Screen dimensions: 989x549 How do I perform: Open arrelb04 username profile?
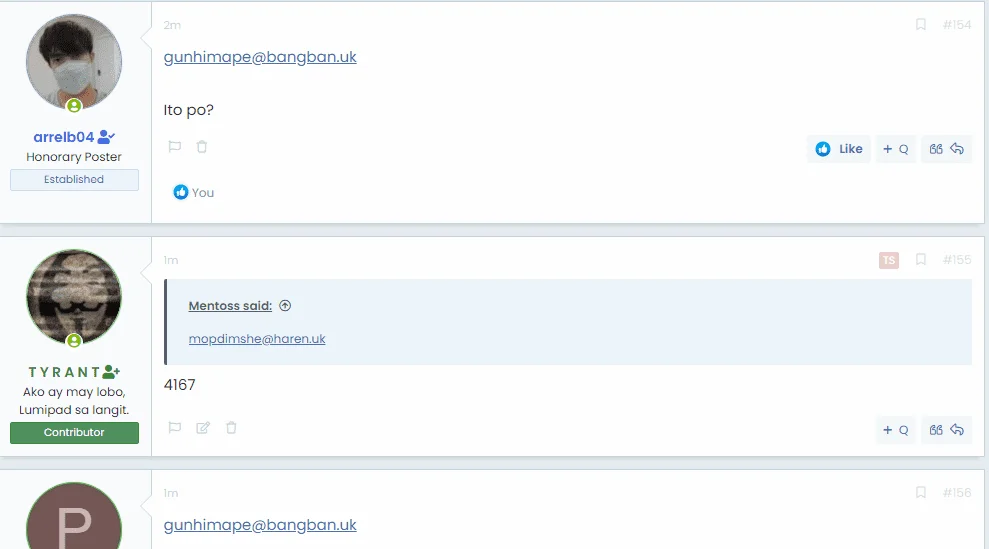coord(64,137)
